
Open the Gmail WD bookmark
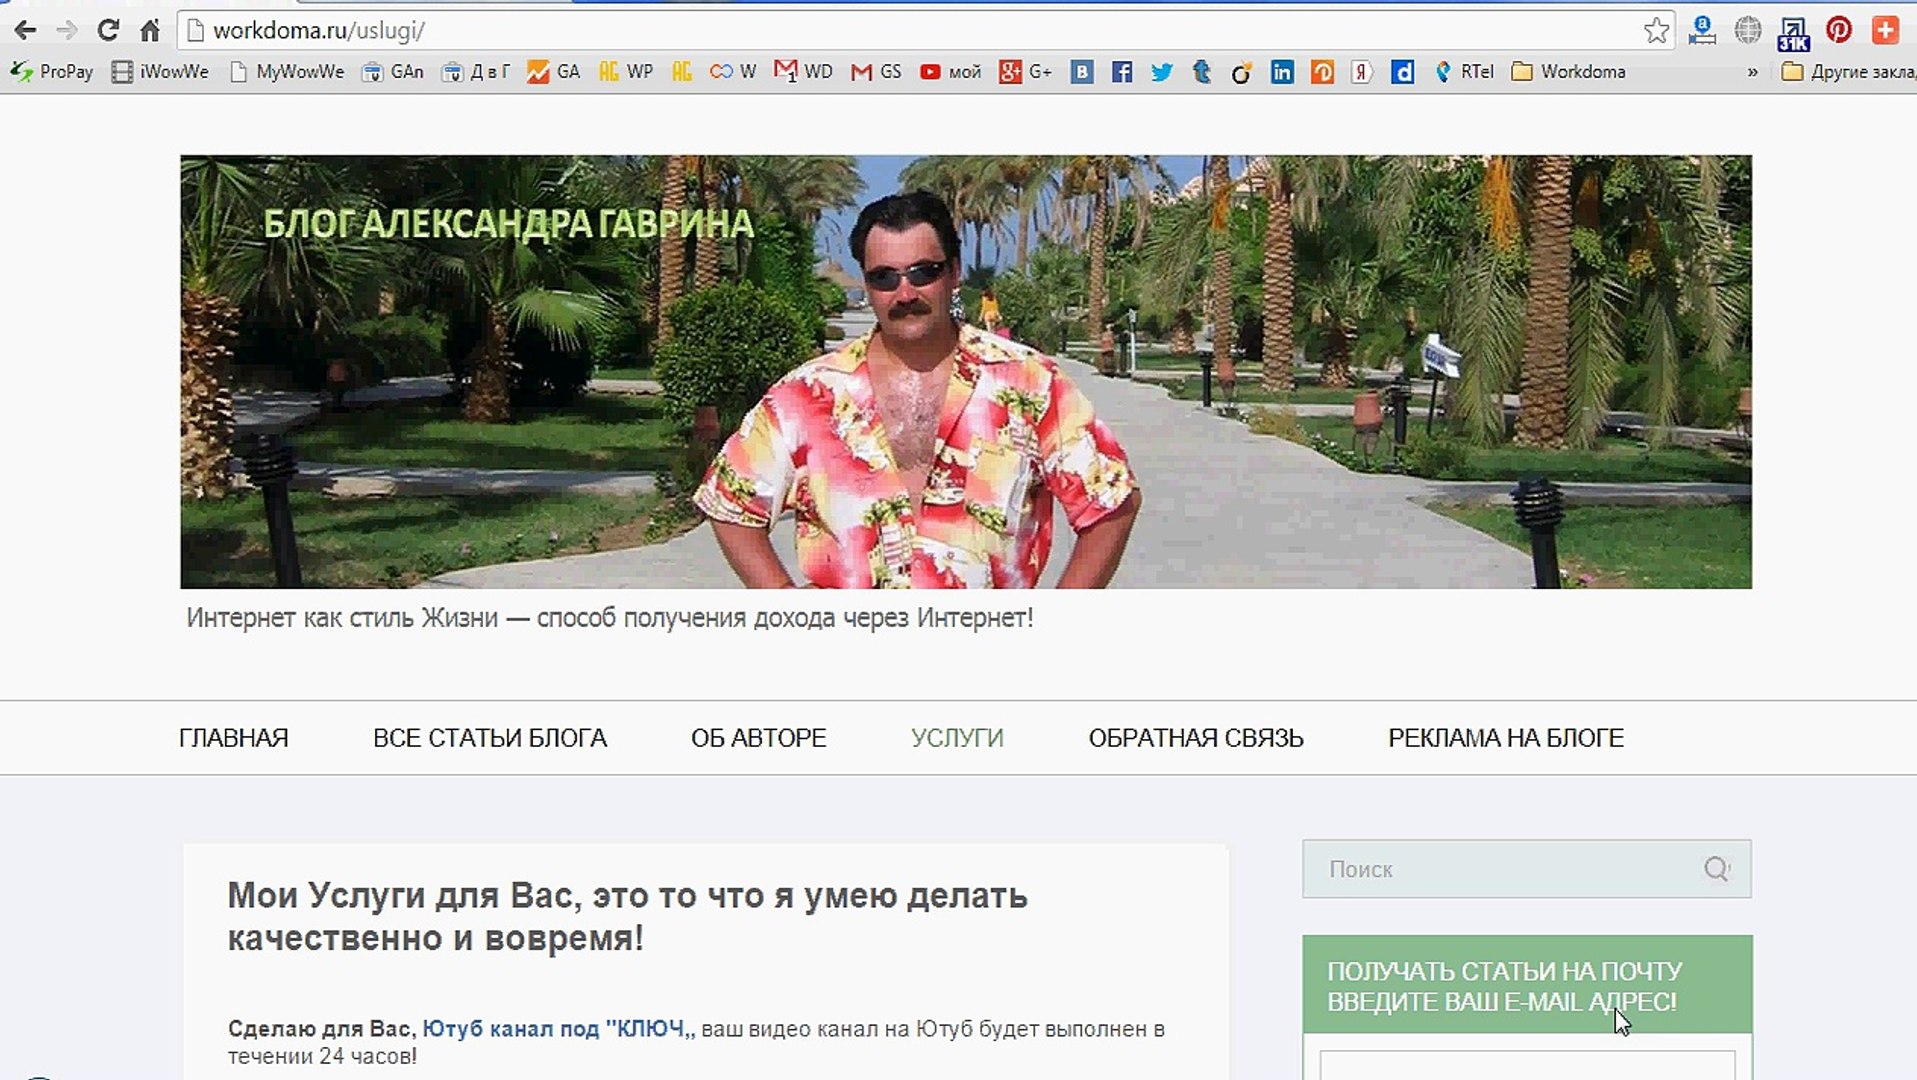point(803,72)
